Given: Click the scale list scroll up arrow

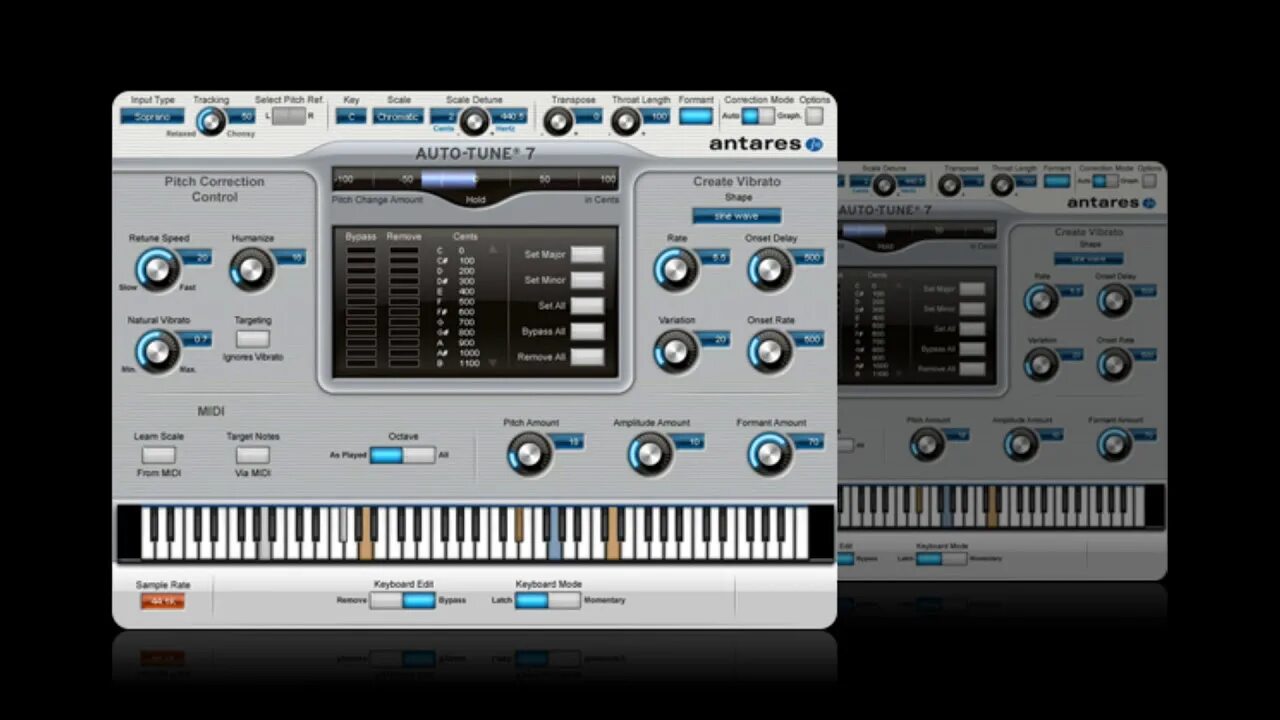Looking at the screenshot, I should click(x=491, y=249).
